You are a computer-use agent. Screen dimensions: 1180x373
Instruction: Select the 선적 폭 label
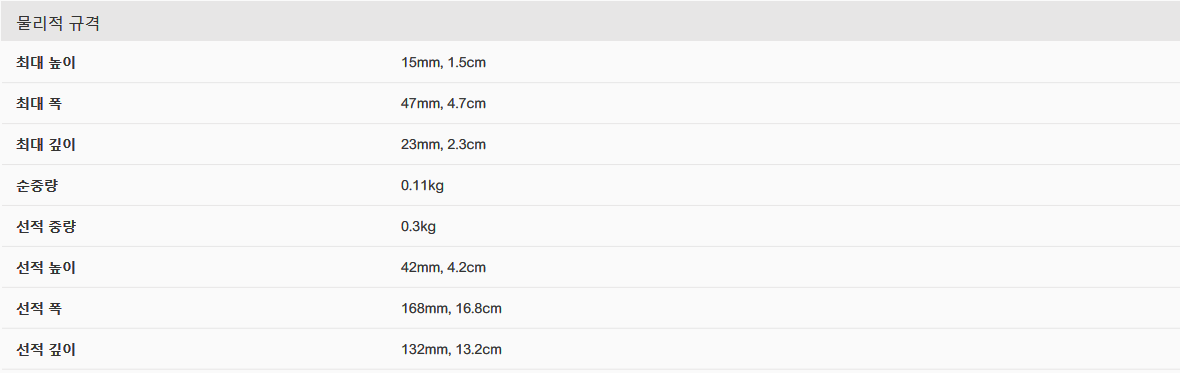[x=39, y=308]
